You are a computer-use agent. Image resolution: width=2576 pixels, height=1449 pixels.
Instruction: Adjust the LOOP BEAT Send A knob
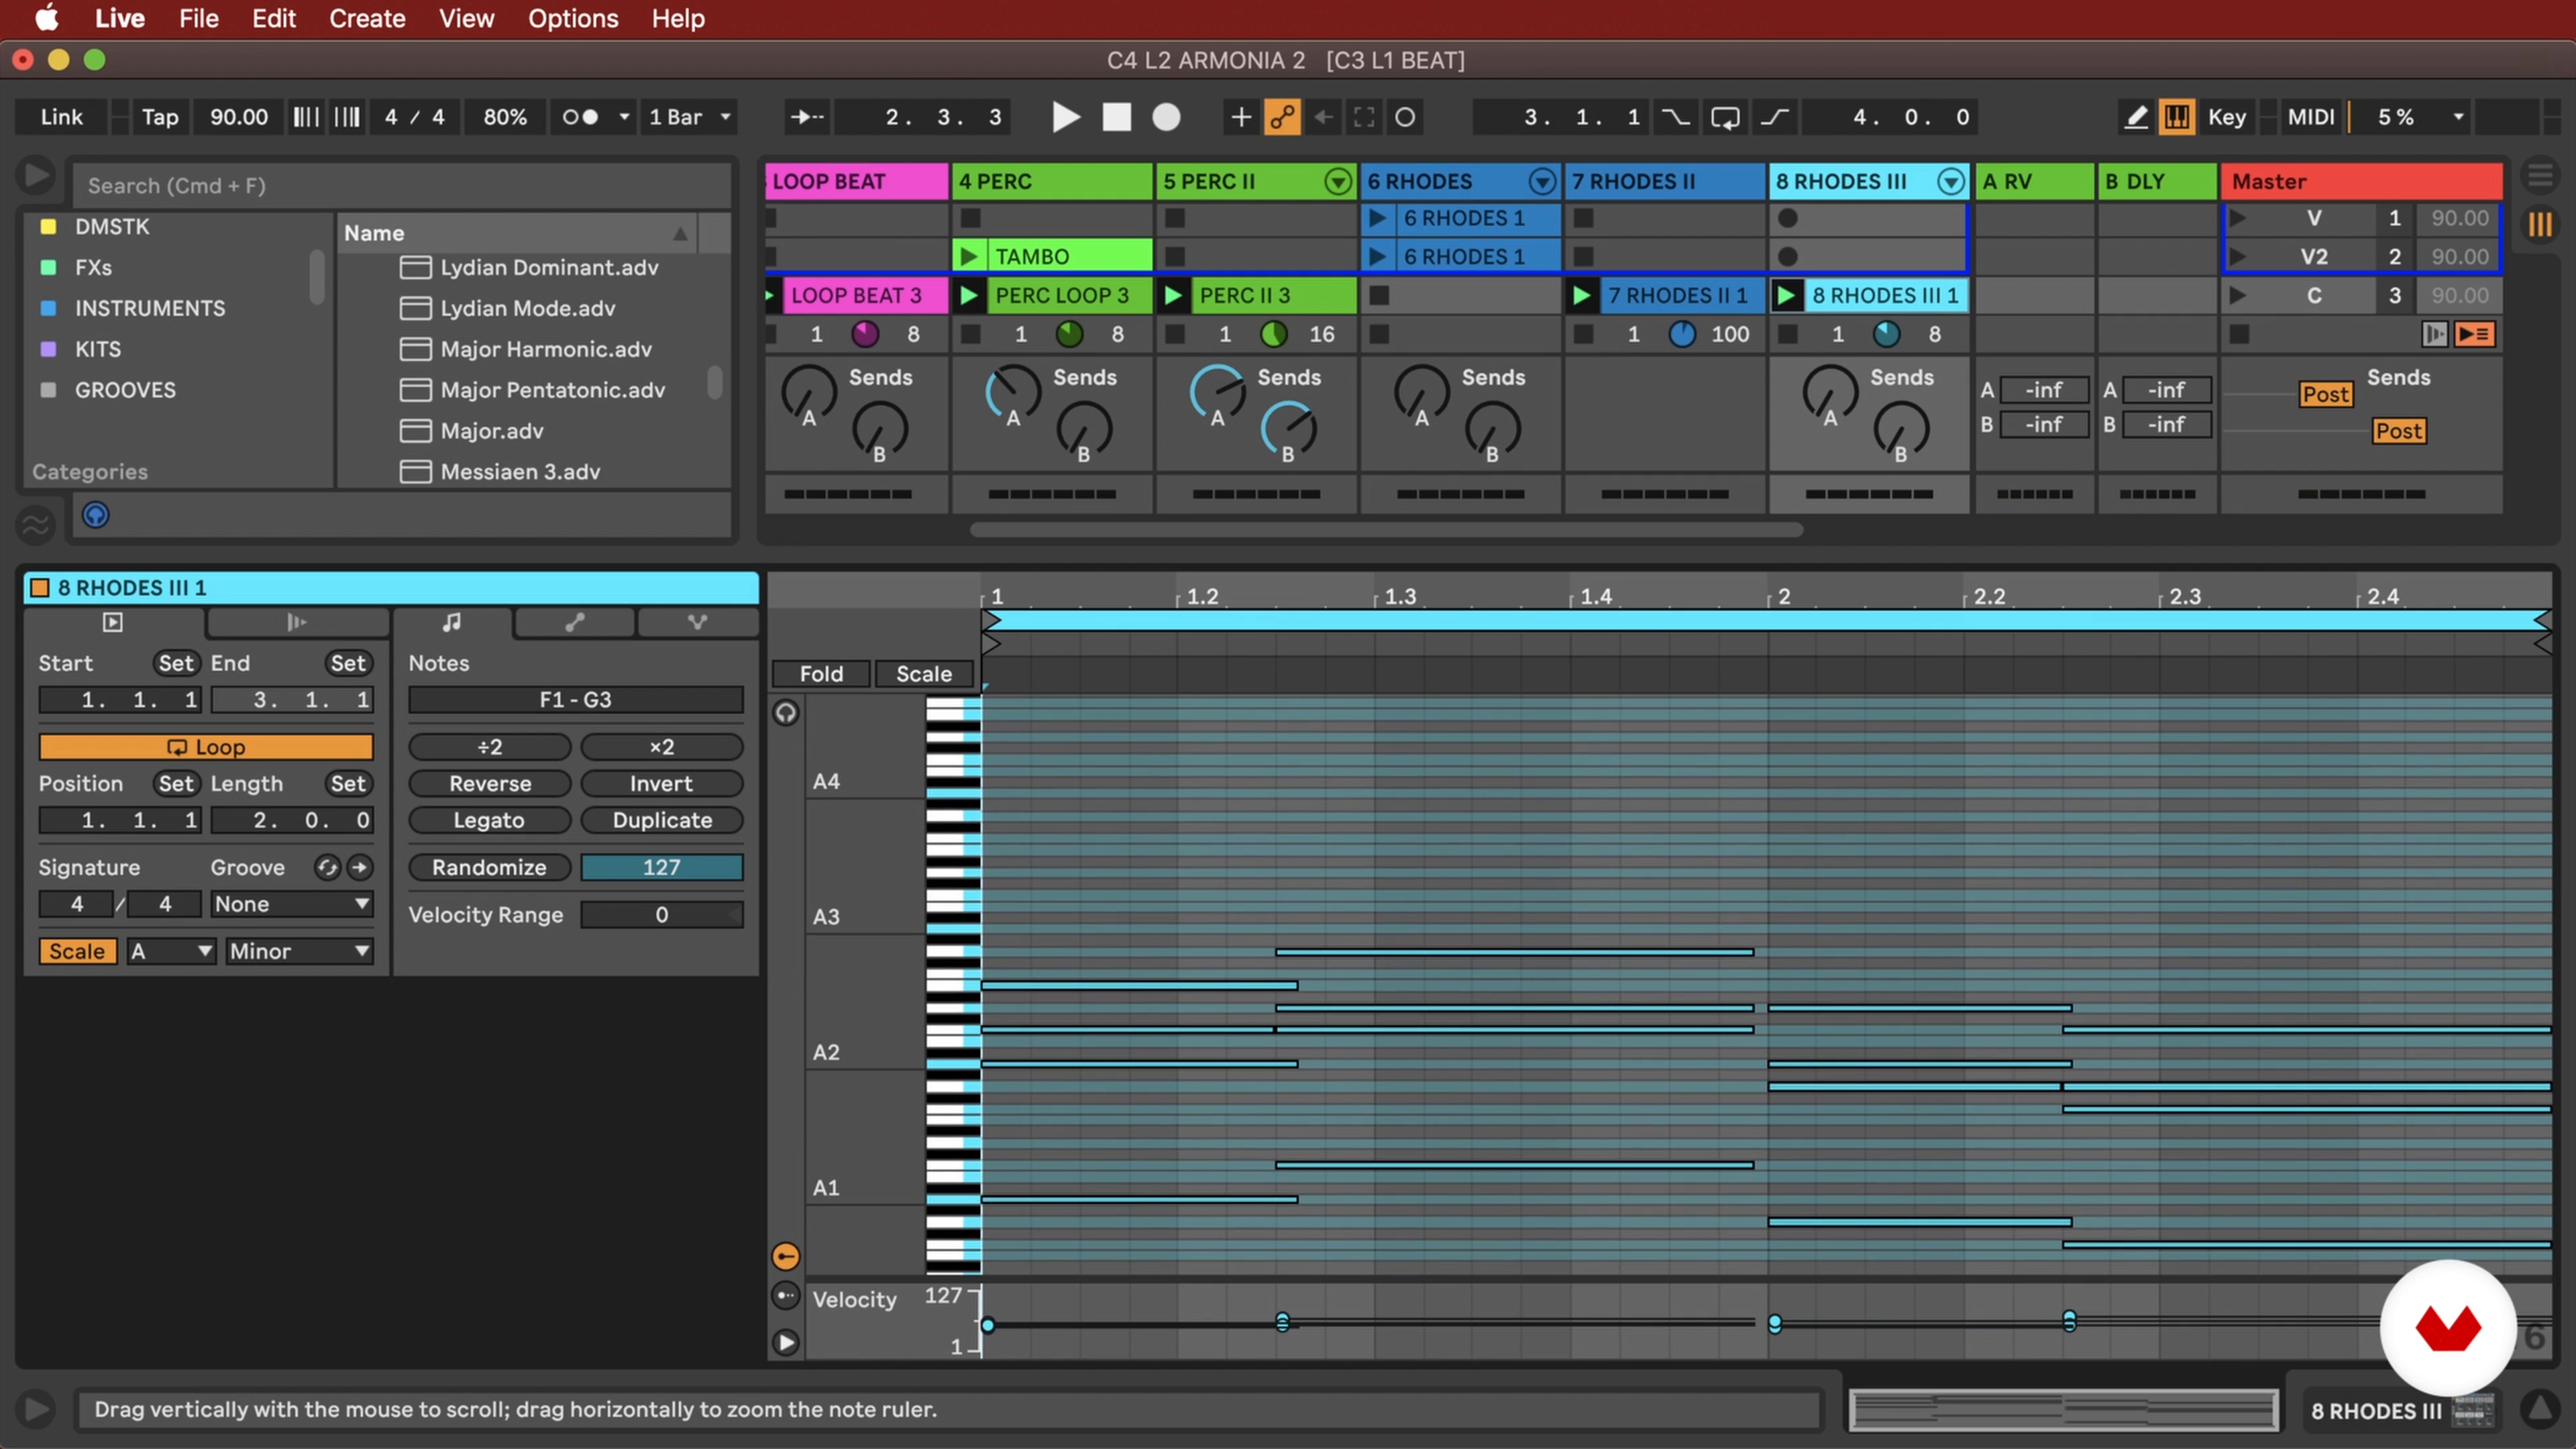[x=808, y=393]
